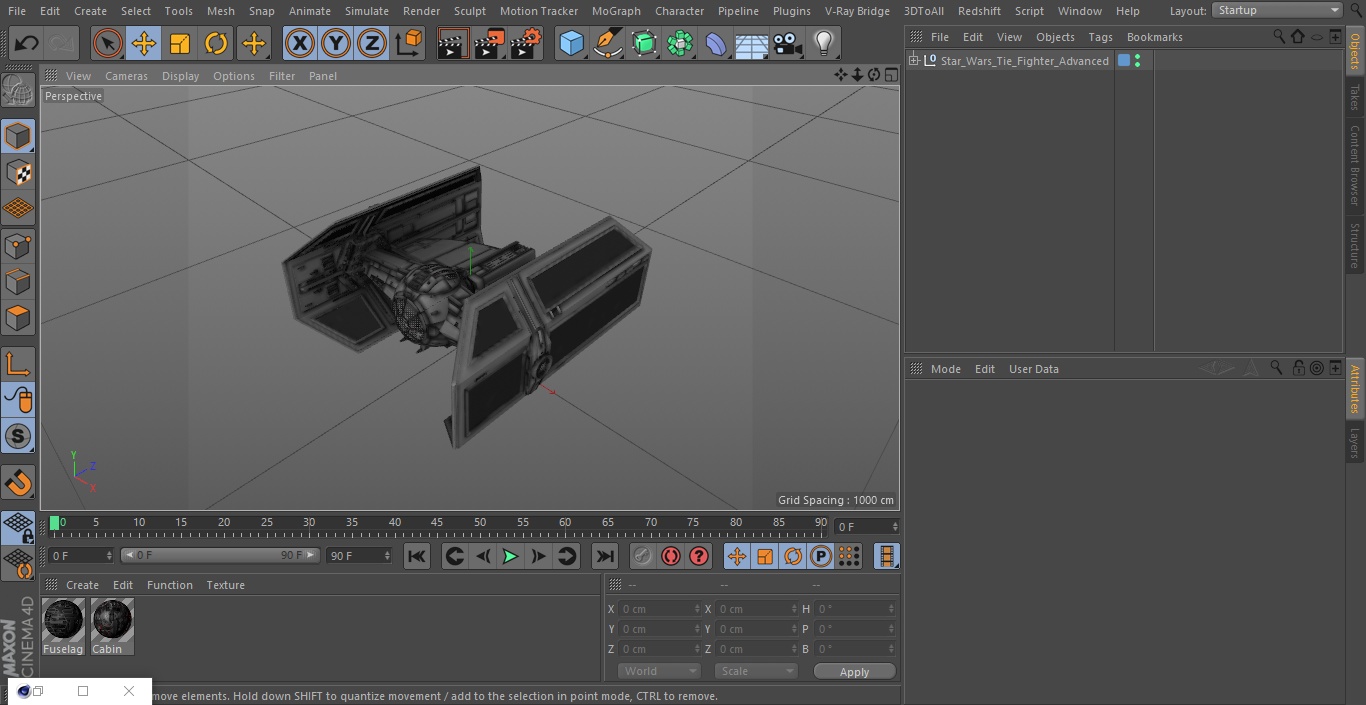
Task: Switch to the Structure side tab
Action: pos(1355,245)
